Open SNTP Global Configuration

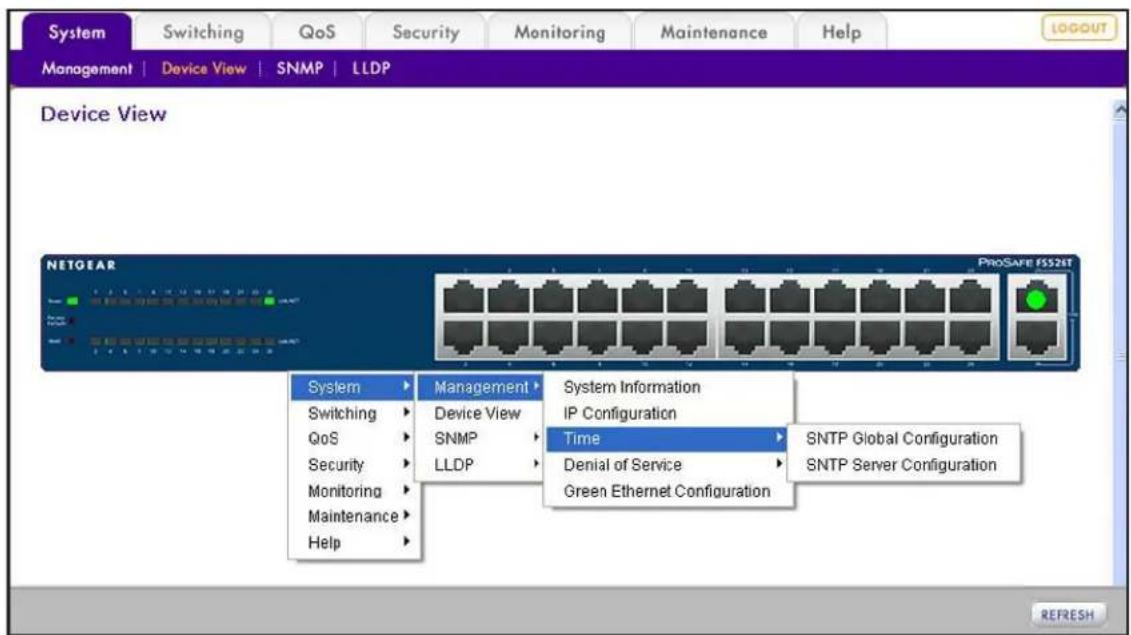[902, 439]
